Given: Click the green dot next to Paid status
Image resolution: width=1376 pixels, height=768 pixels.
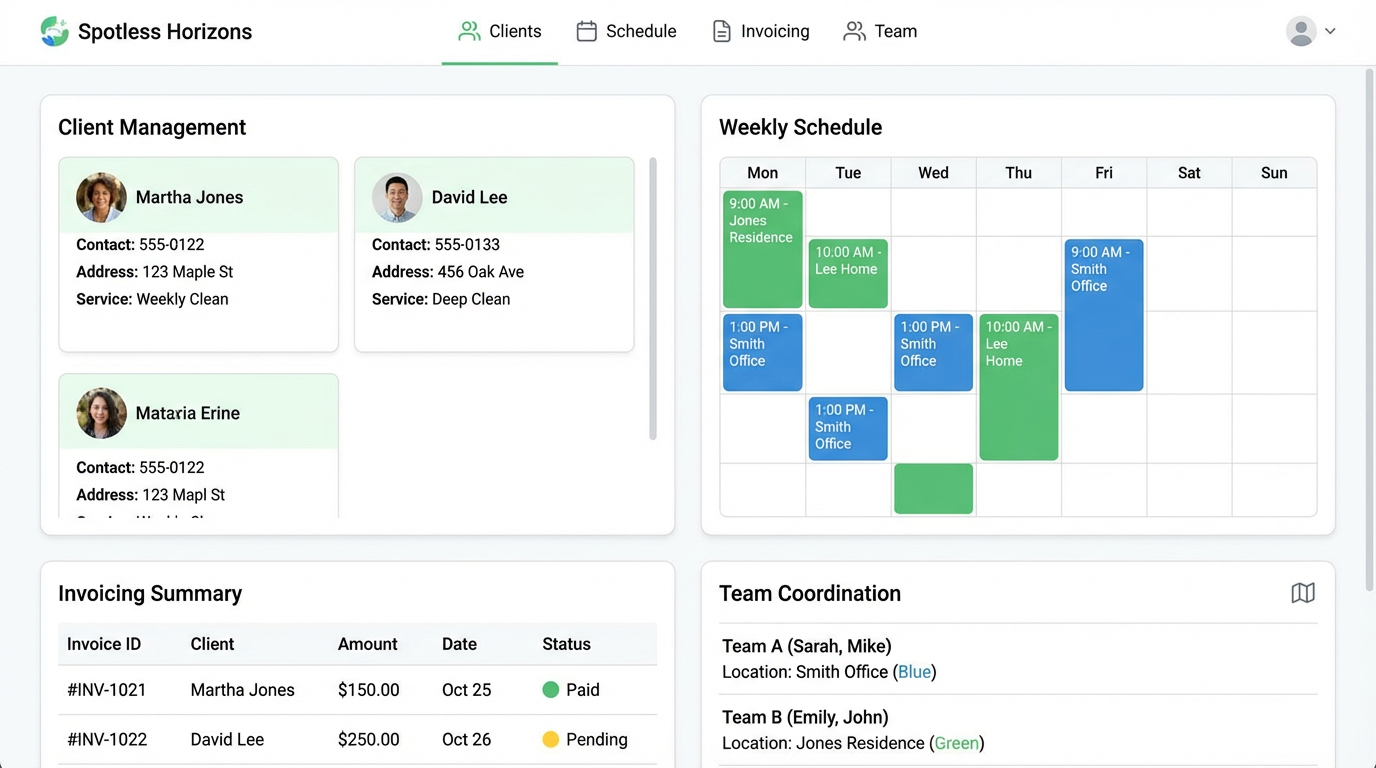Looking at the screenshot, I should (x=552, y=690).
